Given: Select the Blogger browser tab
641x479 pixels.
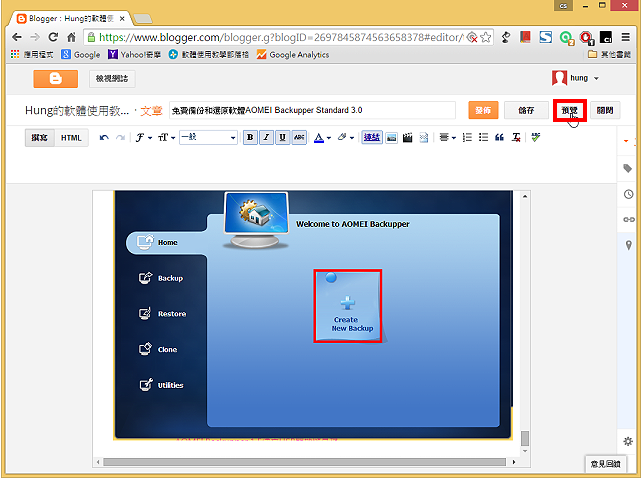Looking at the screenshot, I should click(x=72, y=19).
